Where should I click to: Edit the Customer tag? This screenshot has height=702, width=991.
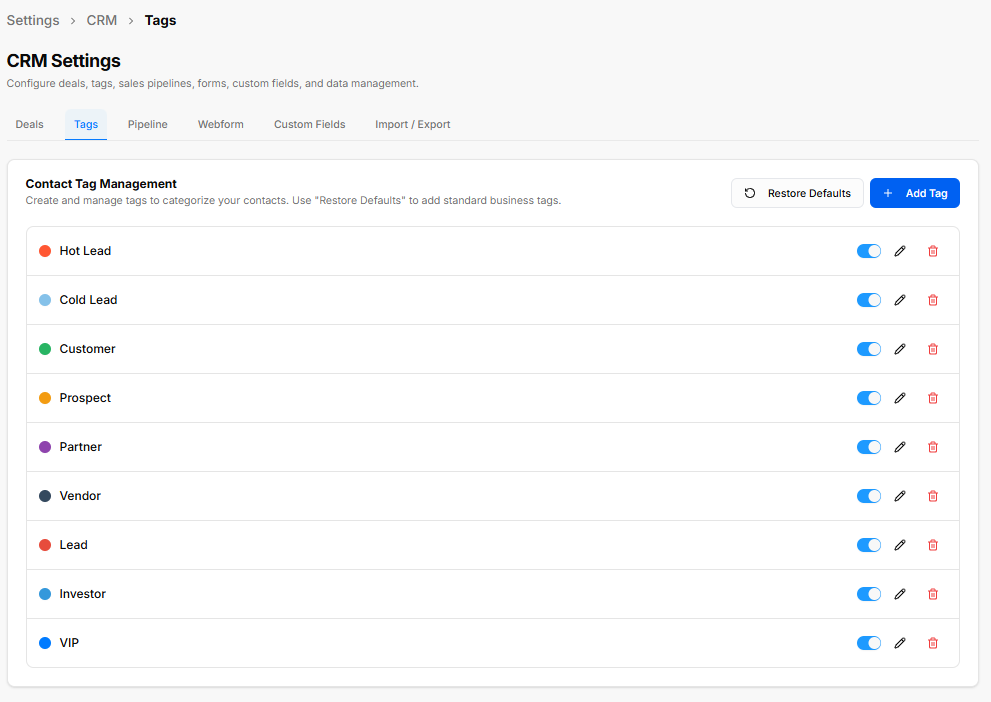[x=900, y=349]
